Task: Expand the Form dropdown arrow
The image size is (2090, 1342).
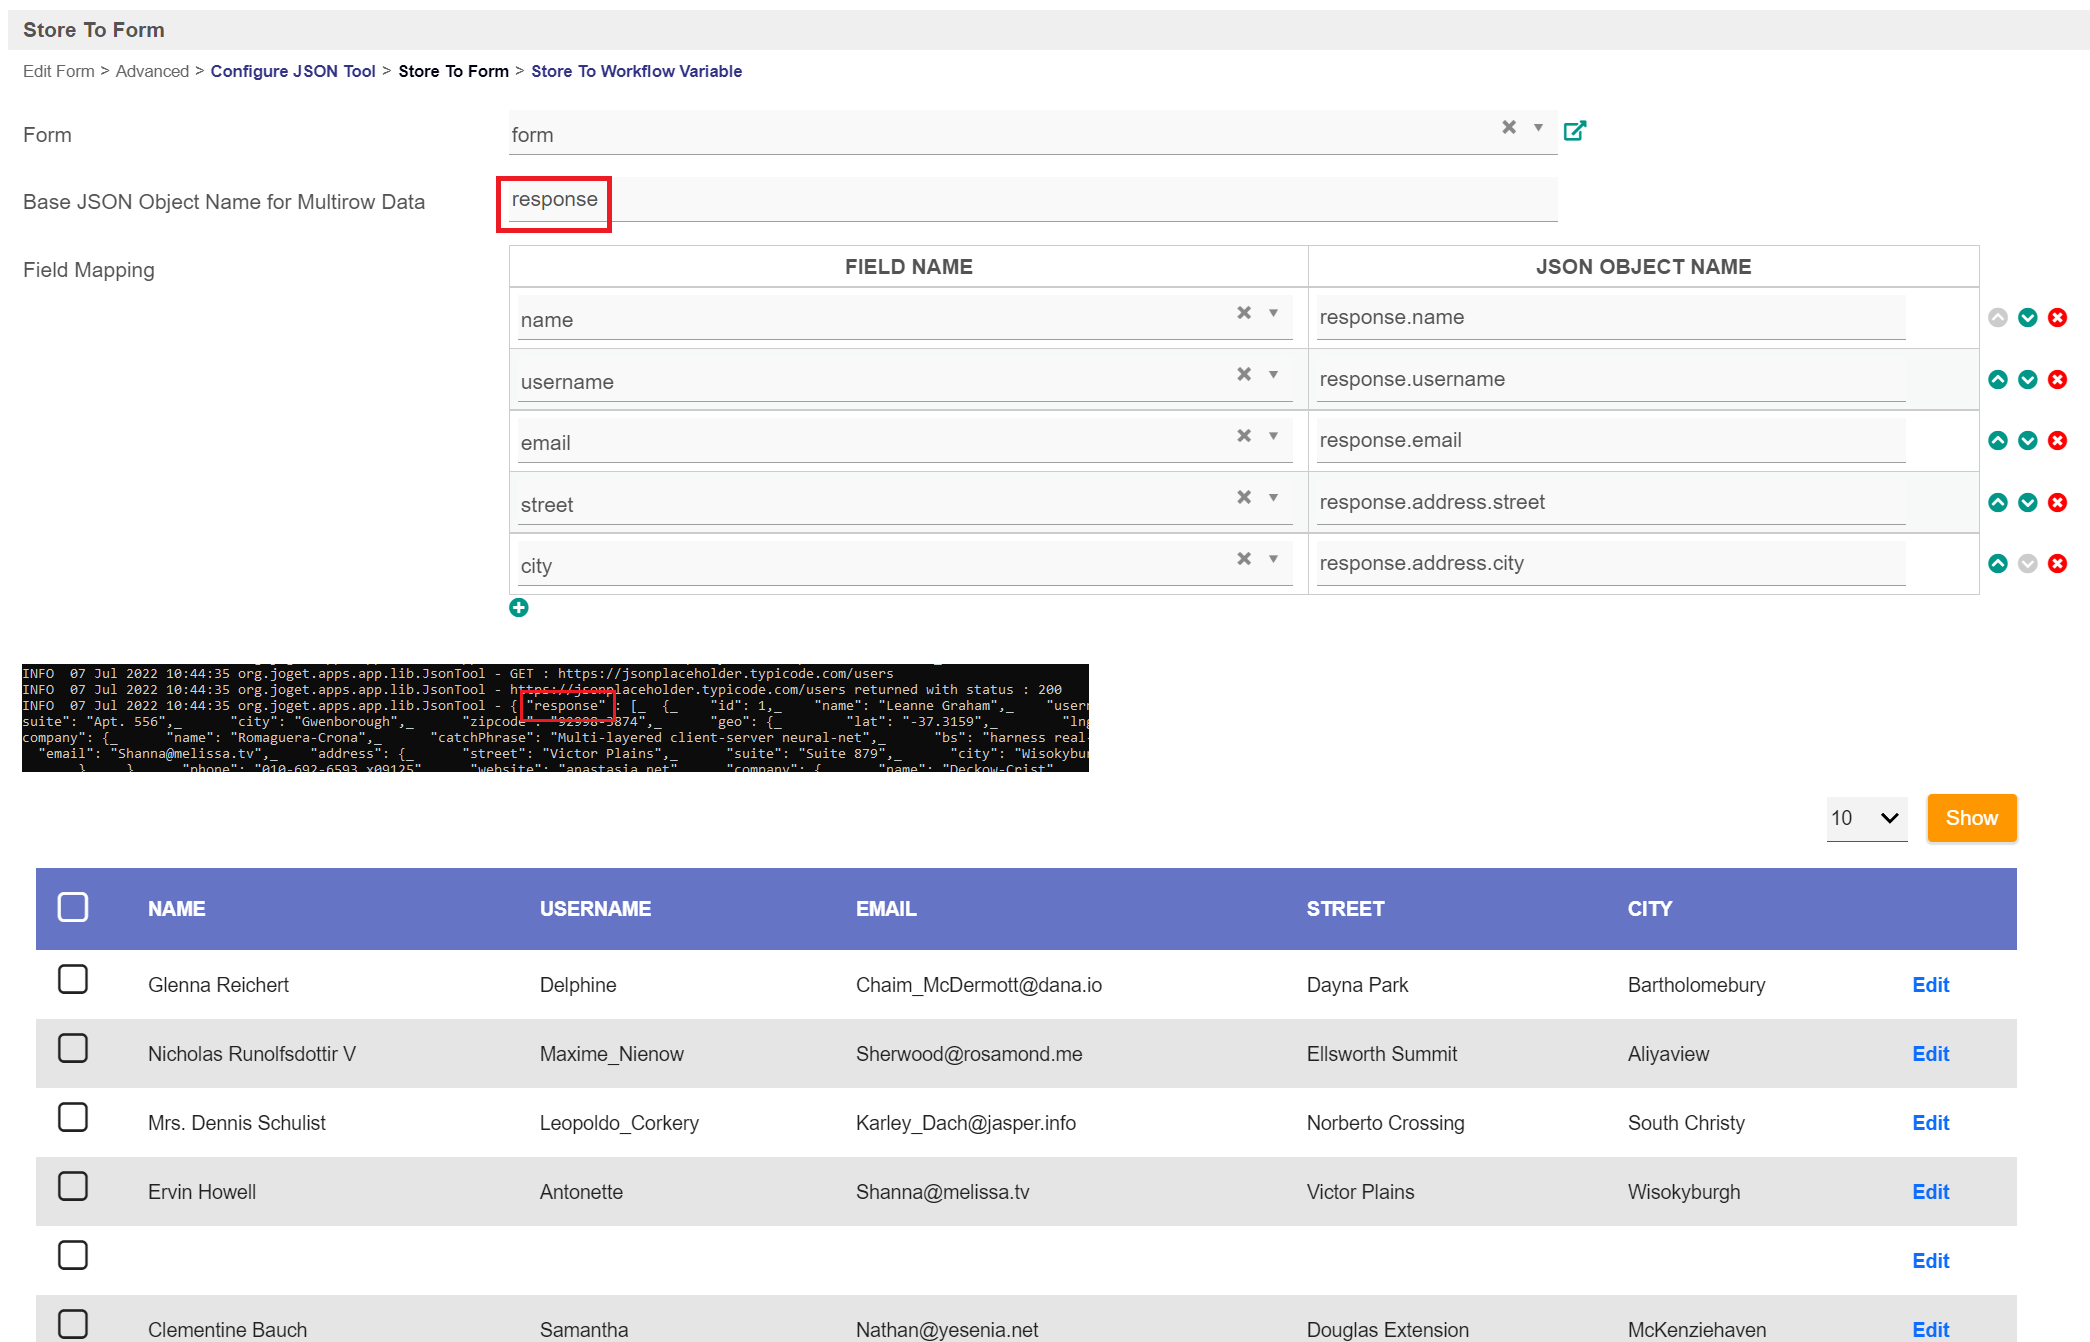Action: point(1538,128)
